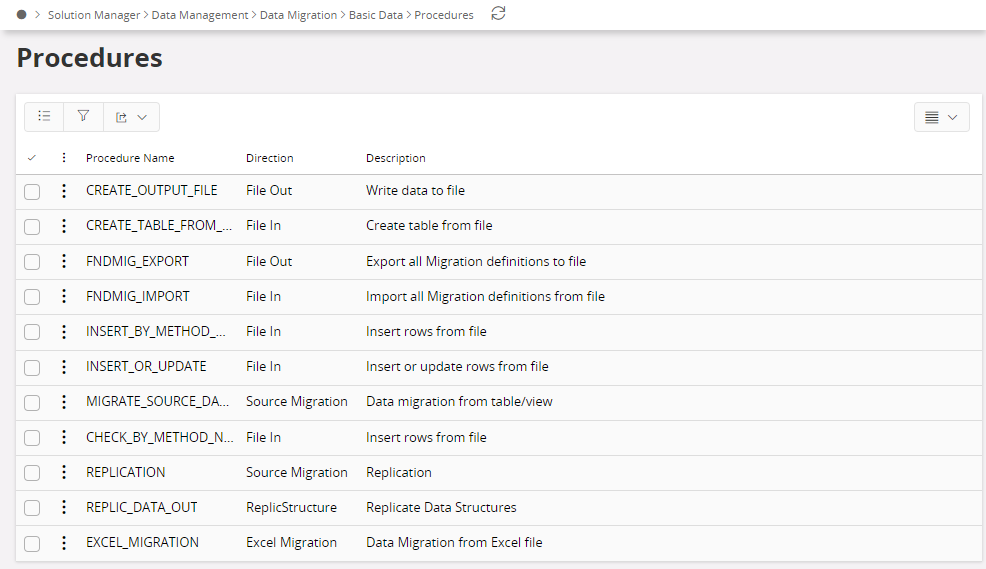Expand the export options dropdown arrow

[142, 117]
